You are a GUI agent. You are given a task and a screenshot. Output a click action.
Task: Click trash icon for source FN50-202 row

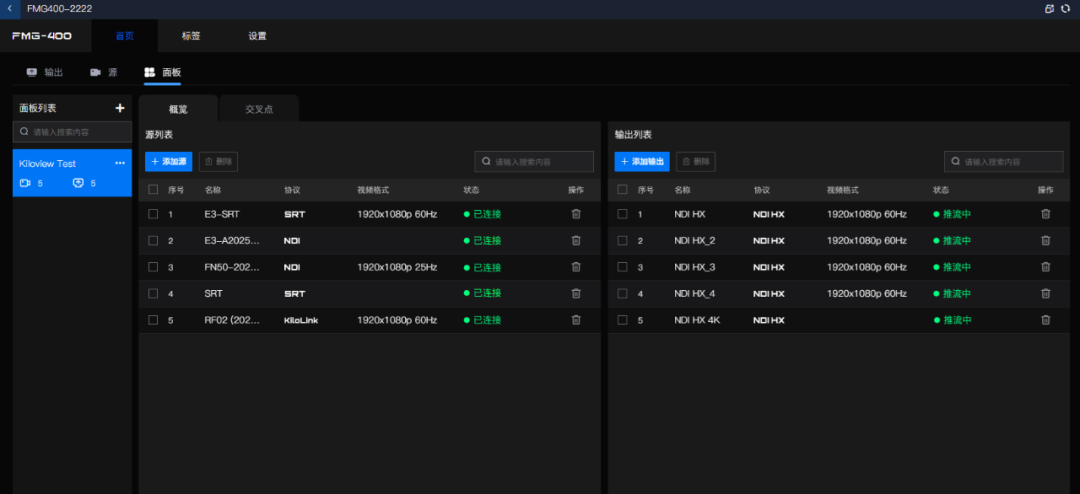pyautogui.click(x=576, y=267)
